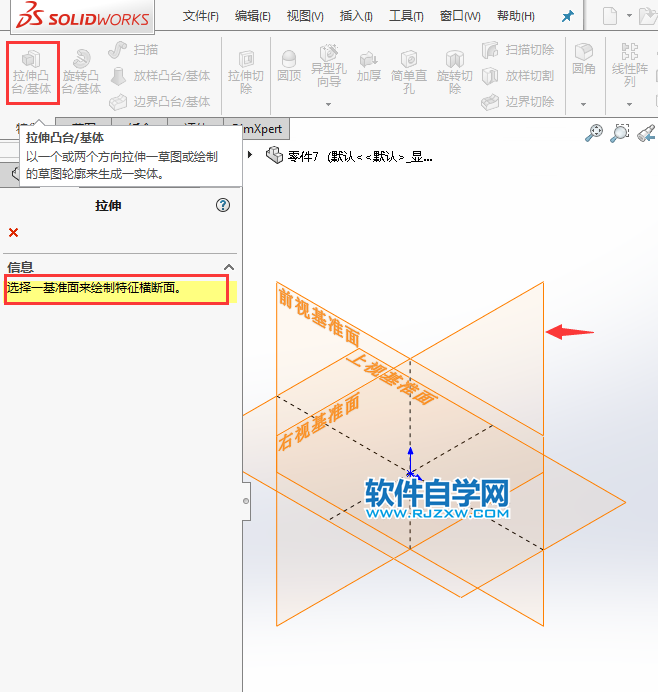
Task: Open the 窗口(W) menu
Action: point(460,16)
